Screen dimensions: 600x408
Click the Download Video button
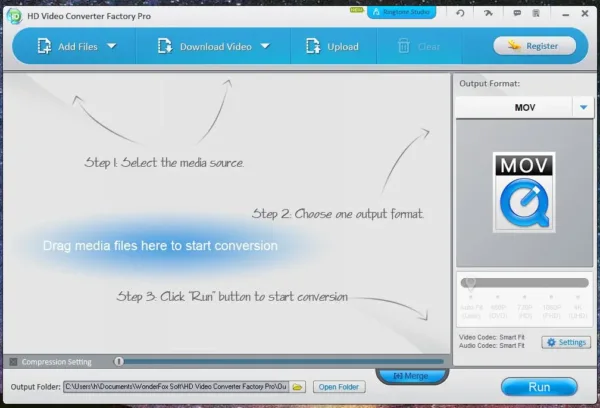pyautogui.click(x=205, y=46)
